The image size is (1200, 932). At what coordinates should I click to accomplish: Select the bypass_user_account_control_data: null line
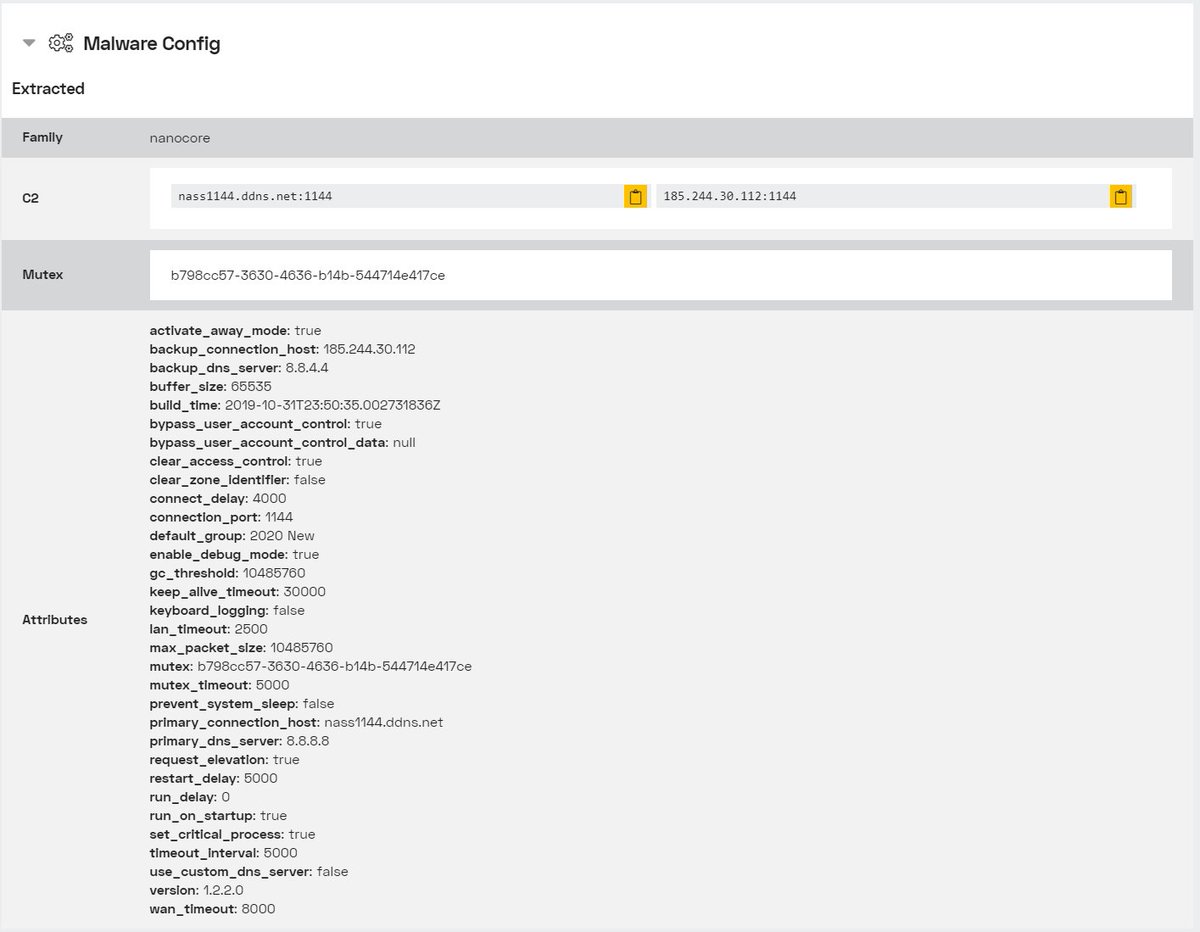tap(283, 442)
